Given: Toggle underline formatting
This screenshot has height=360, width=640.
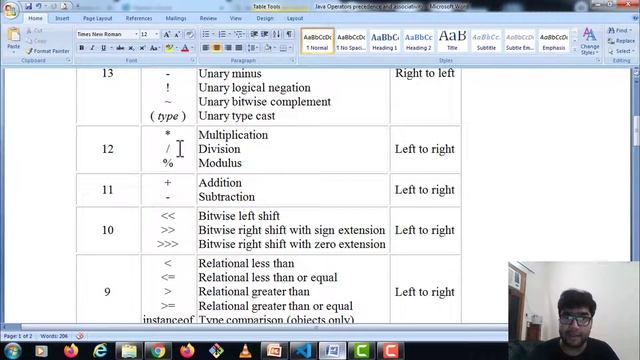Looking at the screenshot, I should [103, 48].
